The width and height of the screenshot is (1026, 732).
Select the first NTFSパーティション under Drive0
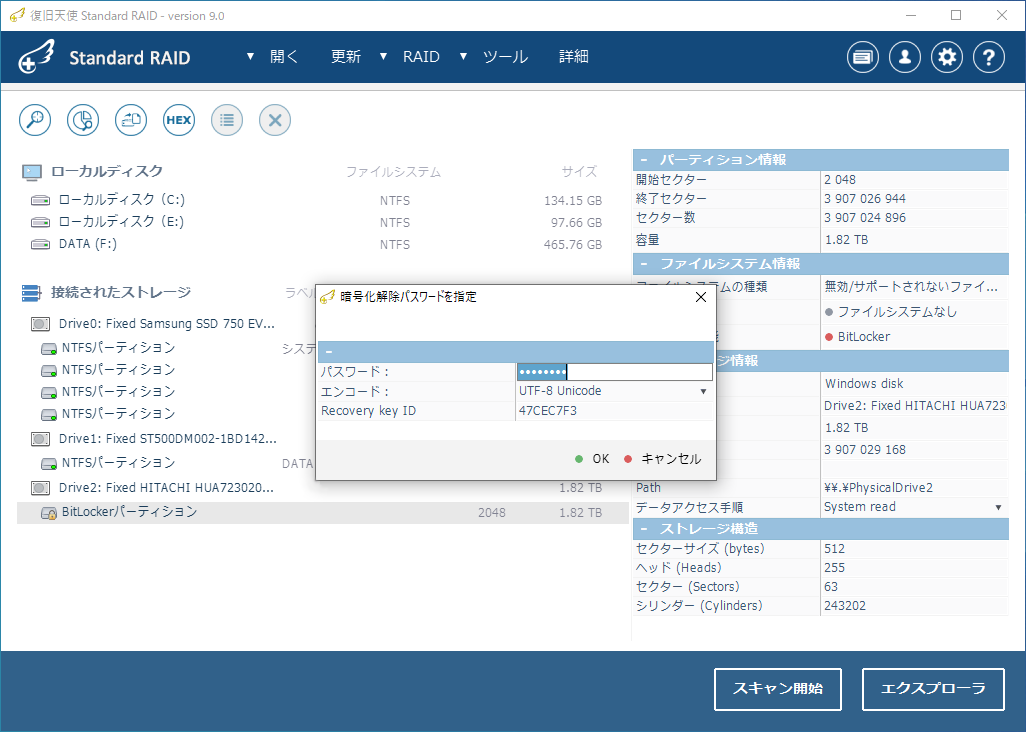point(118,348)
